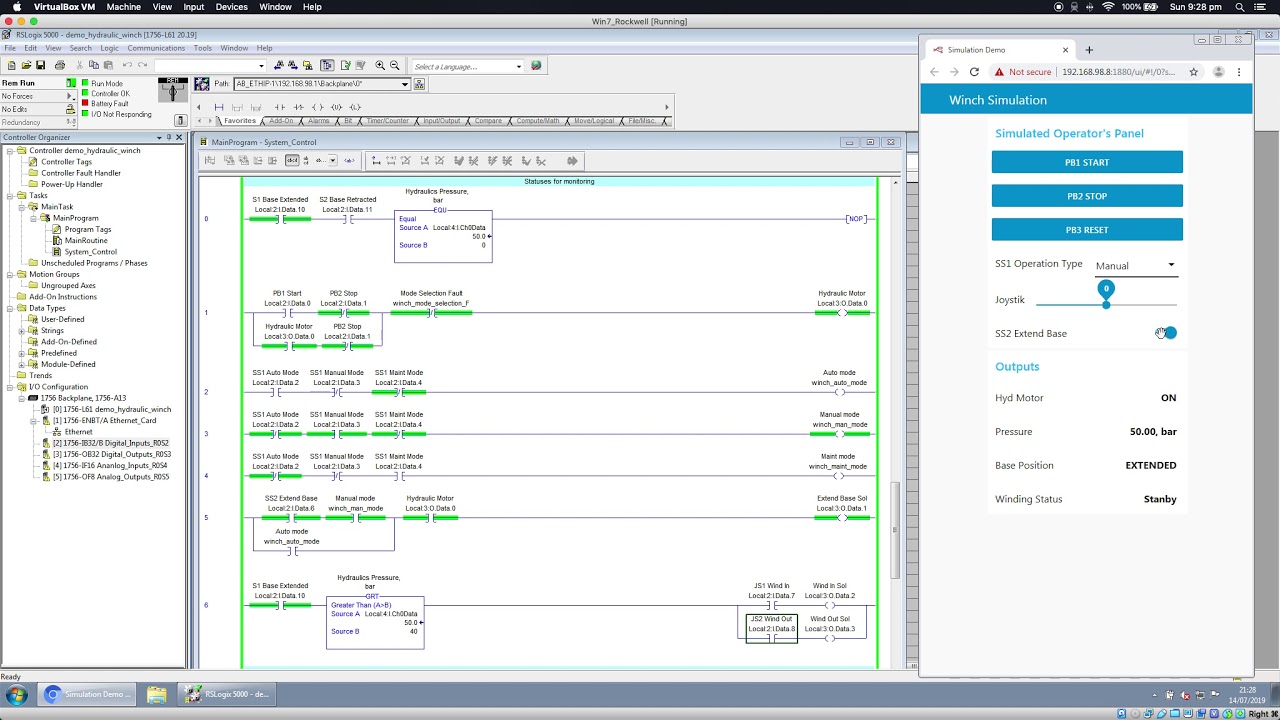Select the Timer/Counter instruction tab
This screenshot has height=720, width=1280.
(x=387, y=121)
